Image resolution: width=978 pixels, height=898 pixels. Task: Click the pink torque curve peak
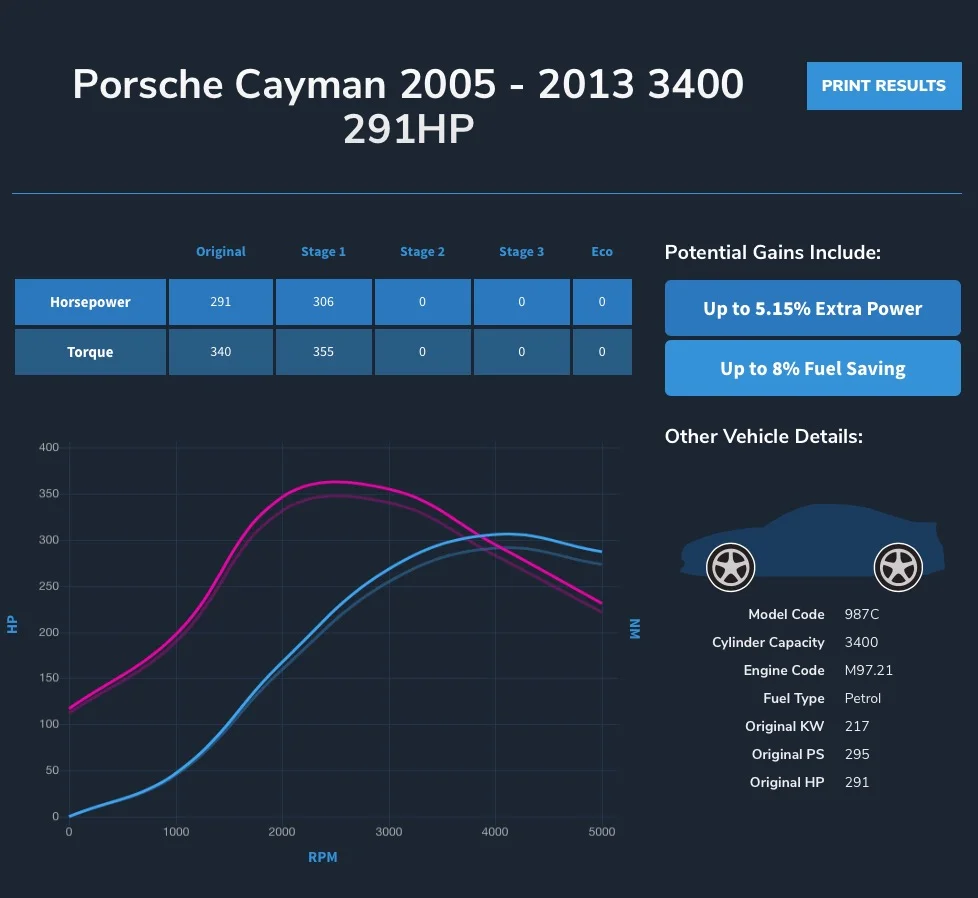point(335,481)
